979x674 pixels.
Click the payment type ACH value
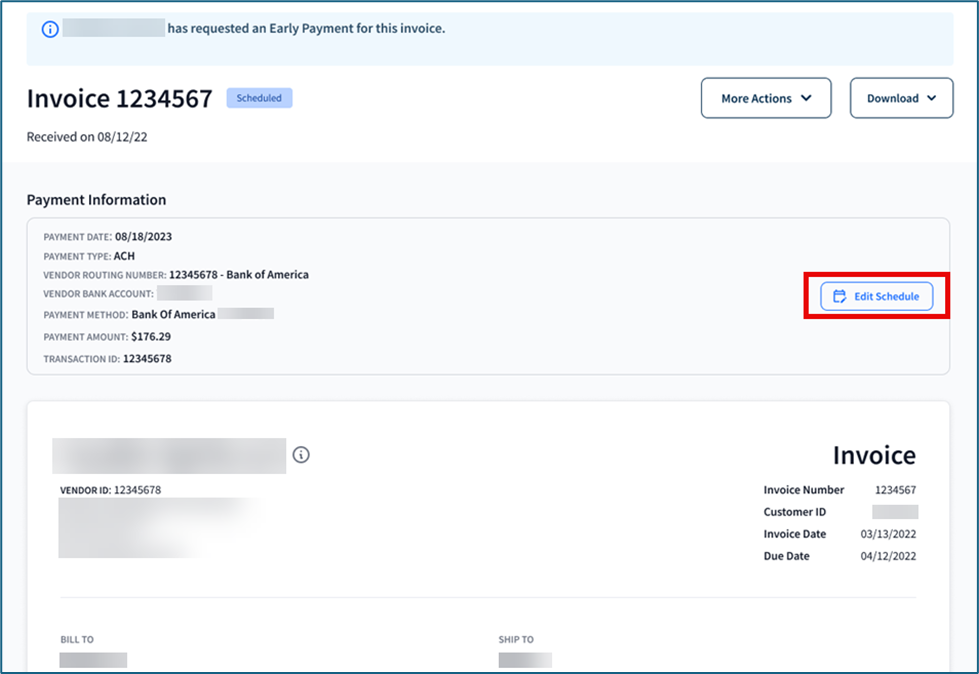[124, 256]
